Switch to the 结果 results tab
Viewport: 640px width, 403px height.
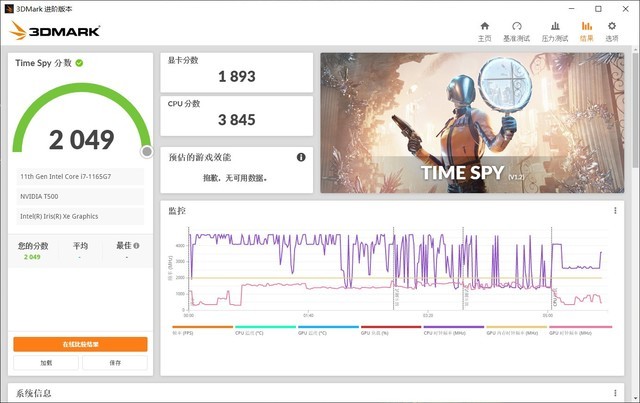pyautogui.click(x=587, y=31)
